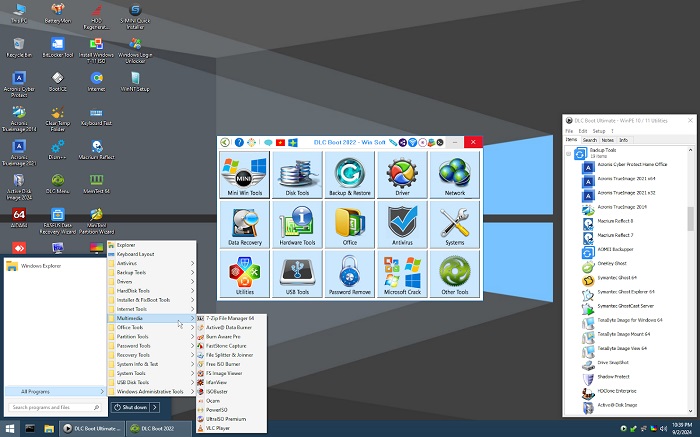Viewport: 700px width, 437px height.
Task: Select the Dism++ desktop icon
Action: [58, 150]
